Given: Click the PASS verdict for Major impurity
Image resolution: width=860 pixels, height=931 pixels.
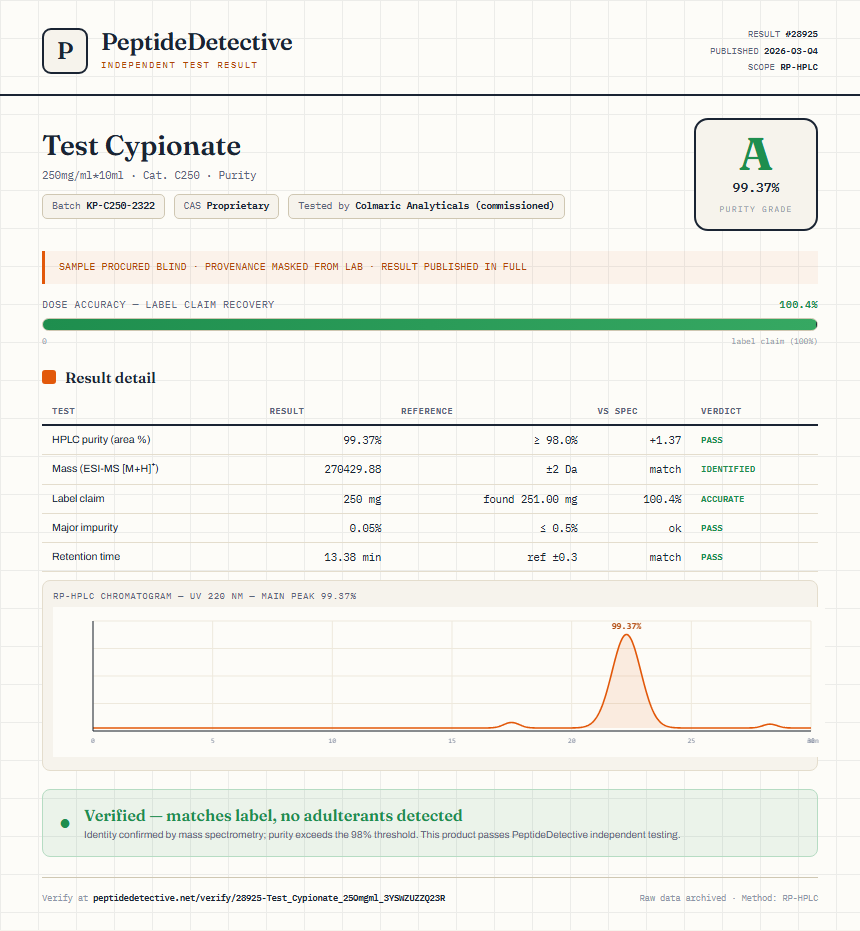Looking at the screenshot, I should [x=712, y=528].
